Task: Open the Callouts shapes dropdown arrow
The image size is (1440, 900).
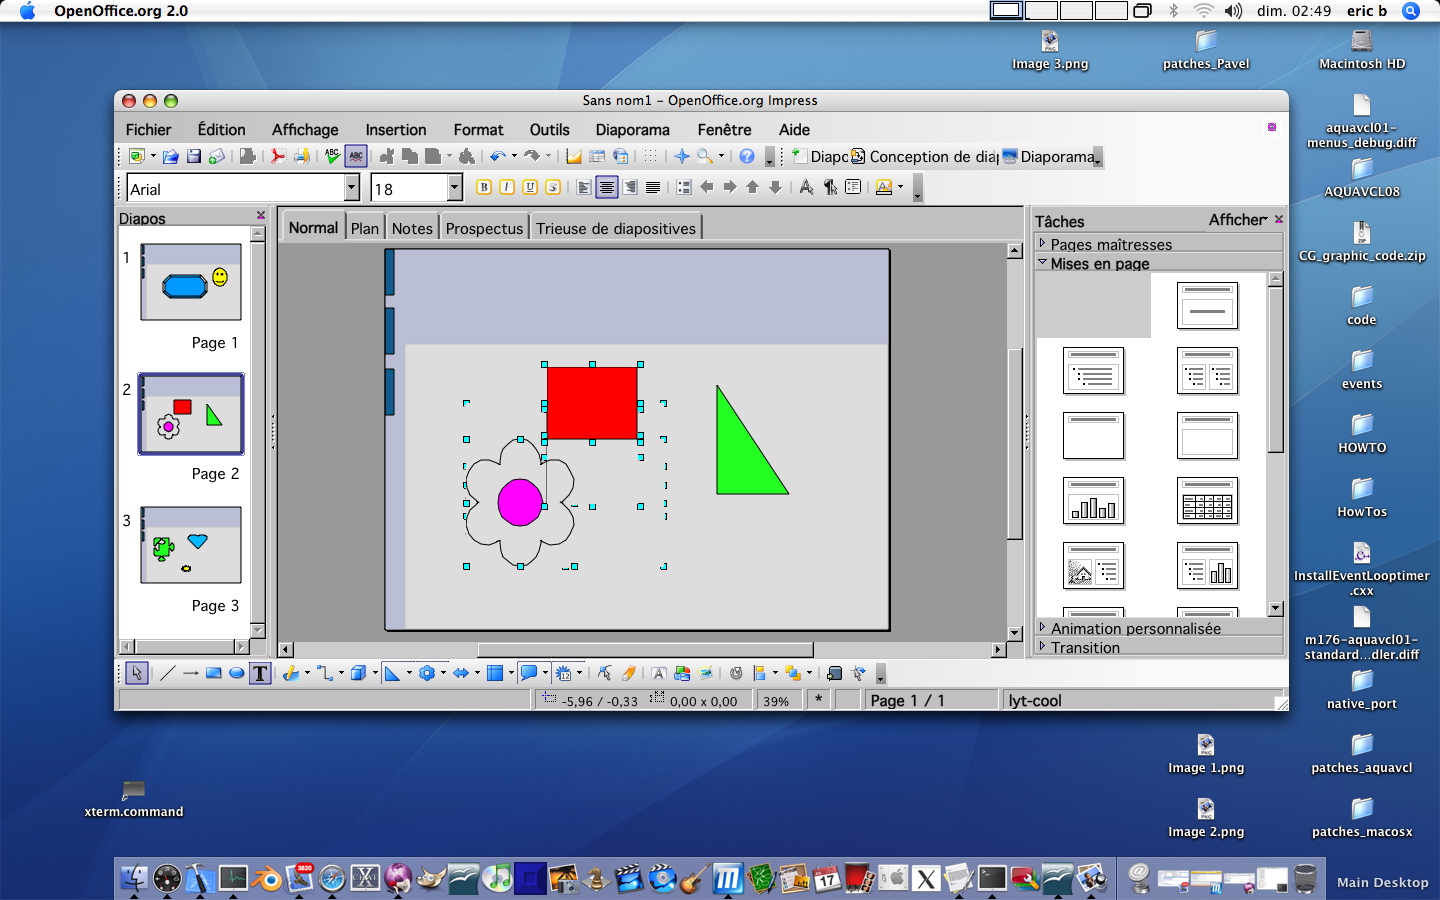Action: pyautogui.click(x=545, y=673)
